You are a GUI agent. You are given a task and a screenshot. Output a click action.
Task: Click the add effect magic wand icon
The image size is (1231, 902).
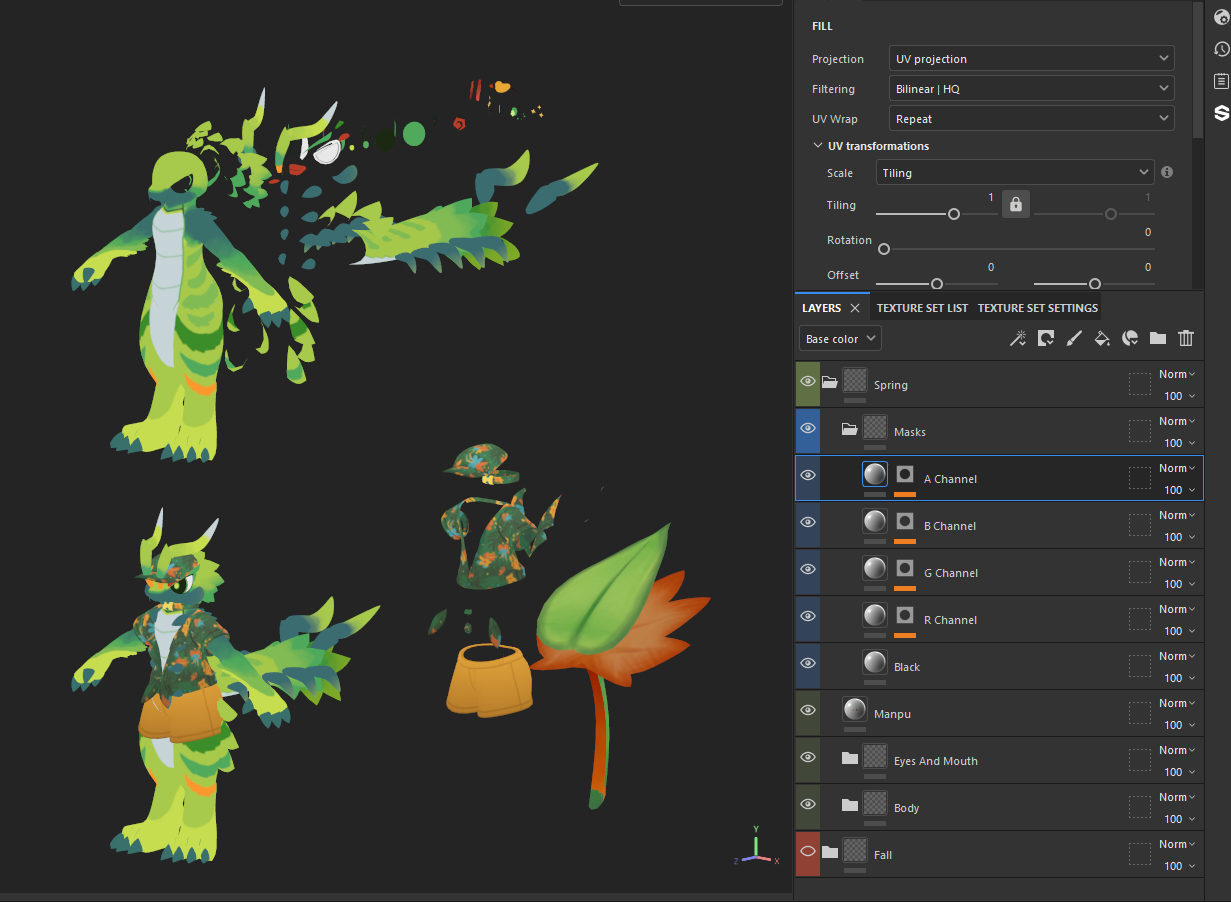(1017, 339)
